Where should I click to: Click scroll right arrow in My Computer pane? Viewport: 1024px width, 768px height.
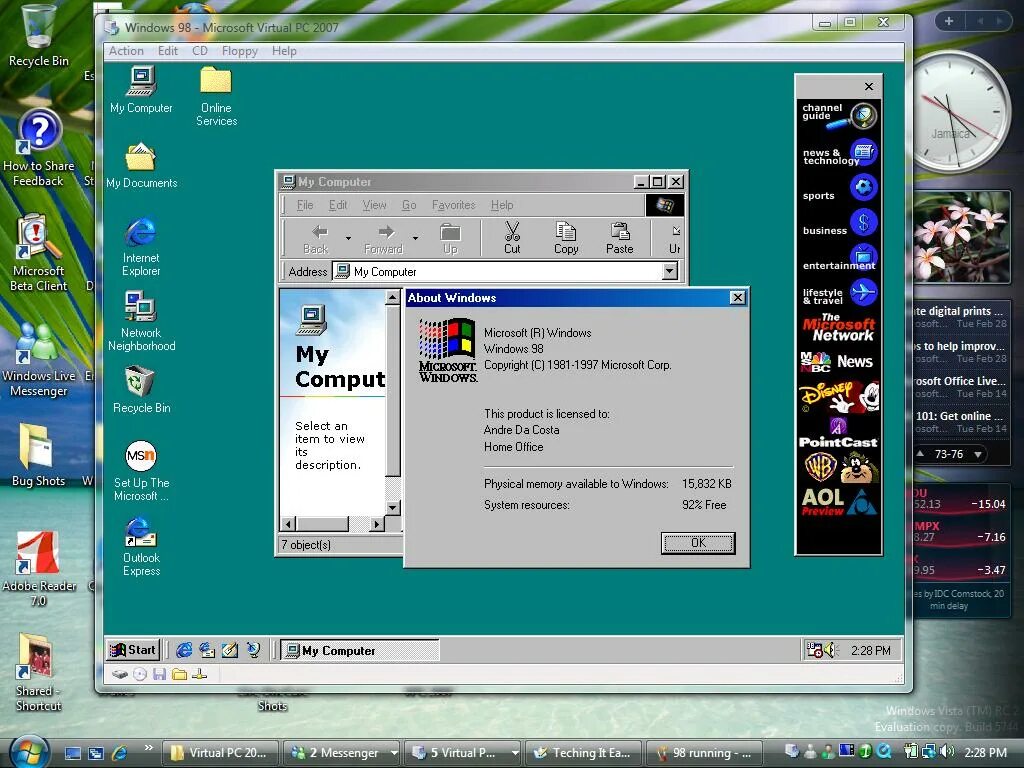pos(376,524)
